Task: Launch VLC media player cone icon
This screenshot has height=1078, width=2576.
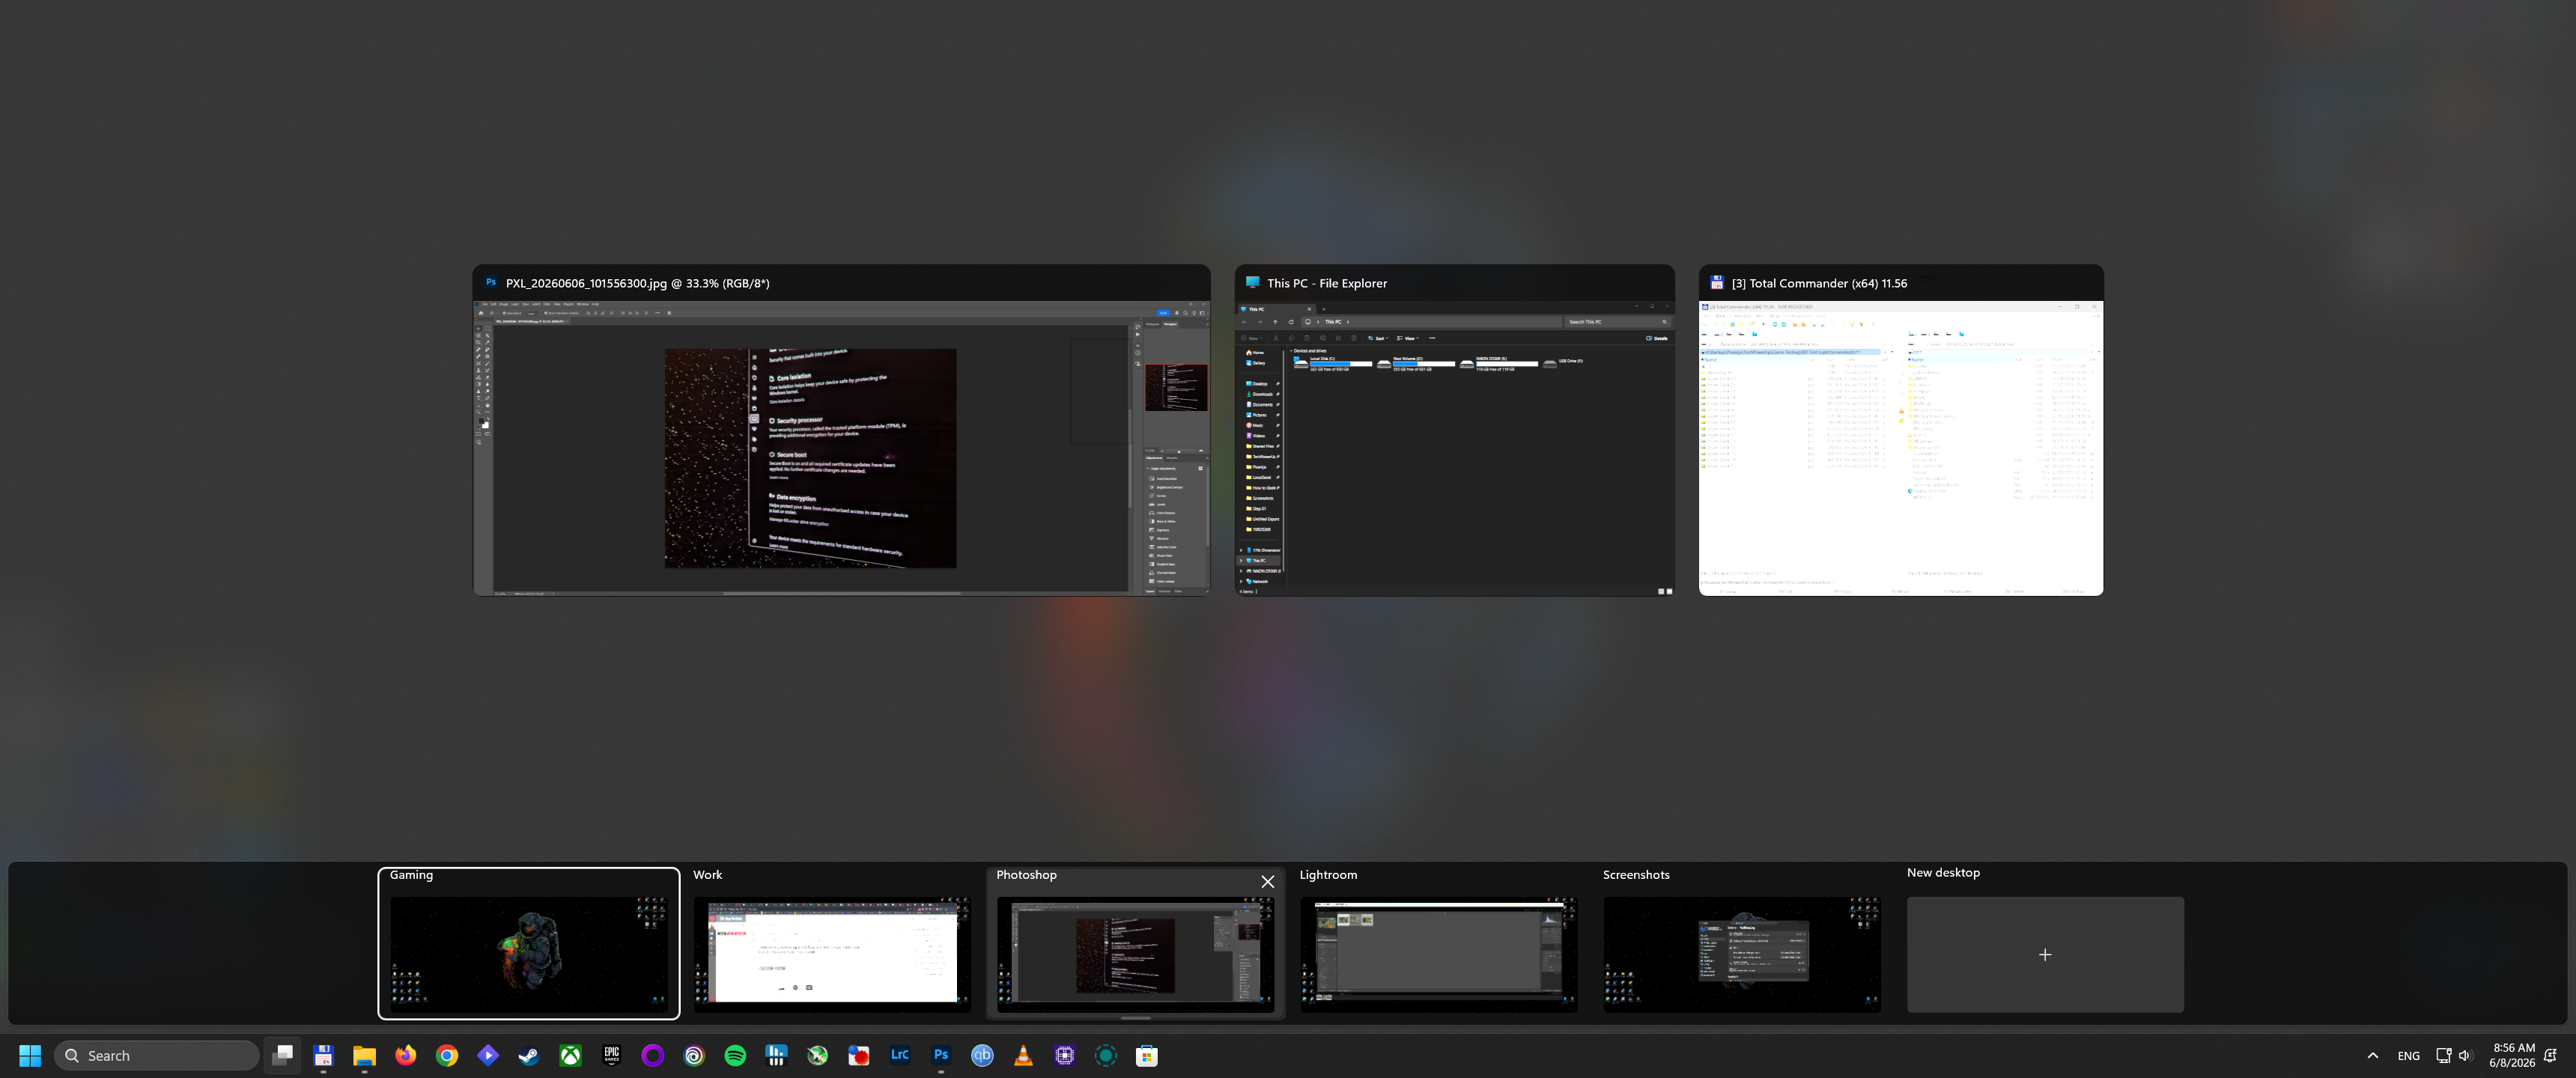Action: (x=1023, y=1055)
